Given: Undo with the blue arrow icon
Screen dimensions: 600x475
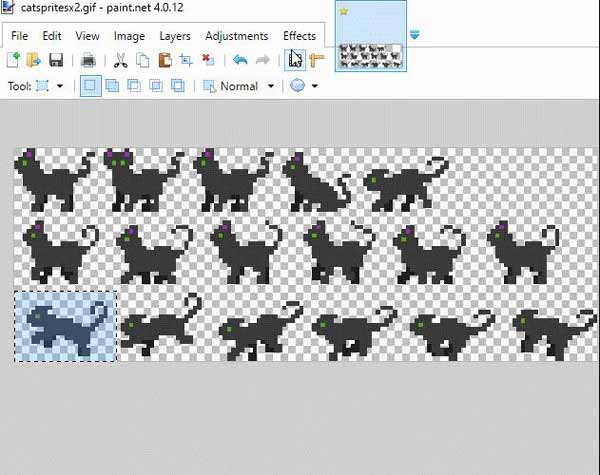Looking at the screenshot, I should point(240,60).
